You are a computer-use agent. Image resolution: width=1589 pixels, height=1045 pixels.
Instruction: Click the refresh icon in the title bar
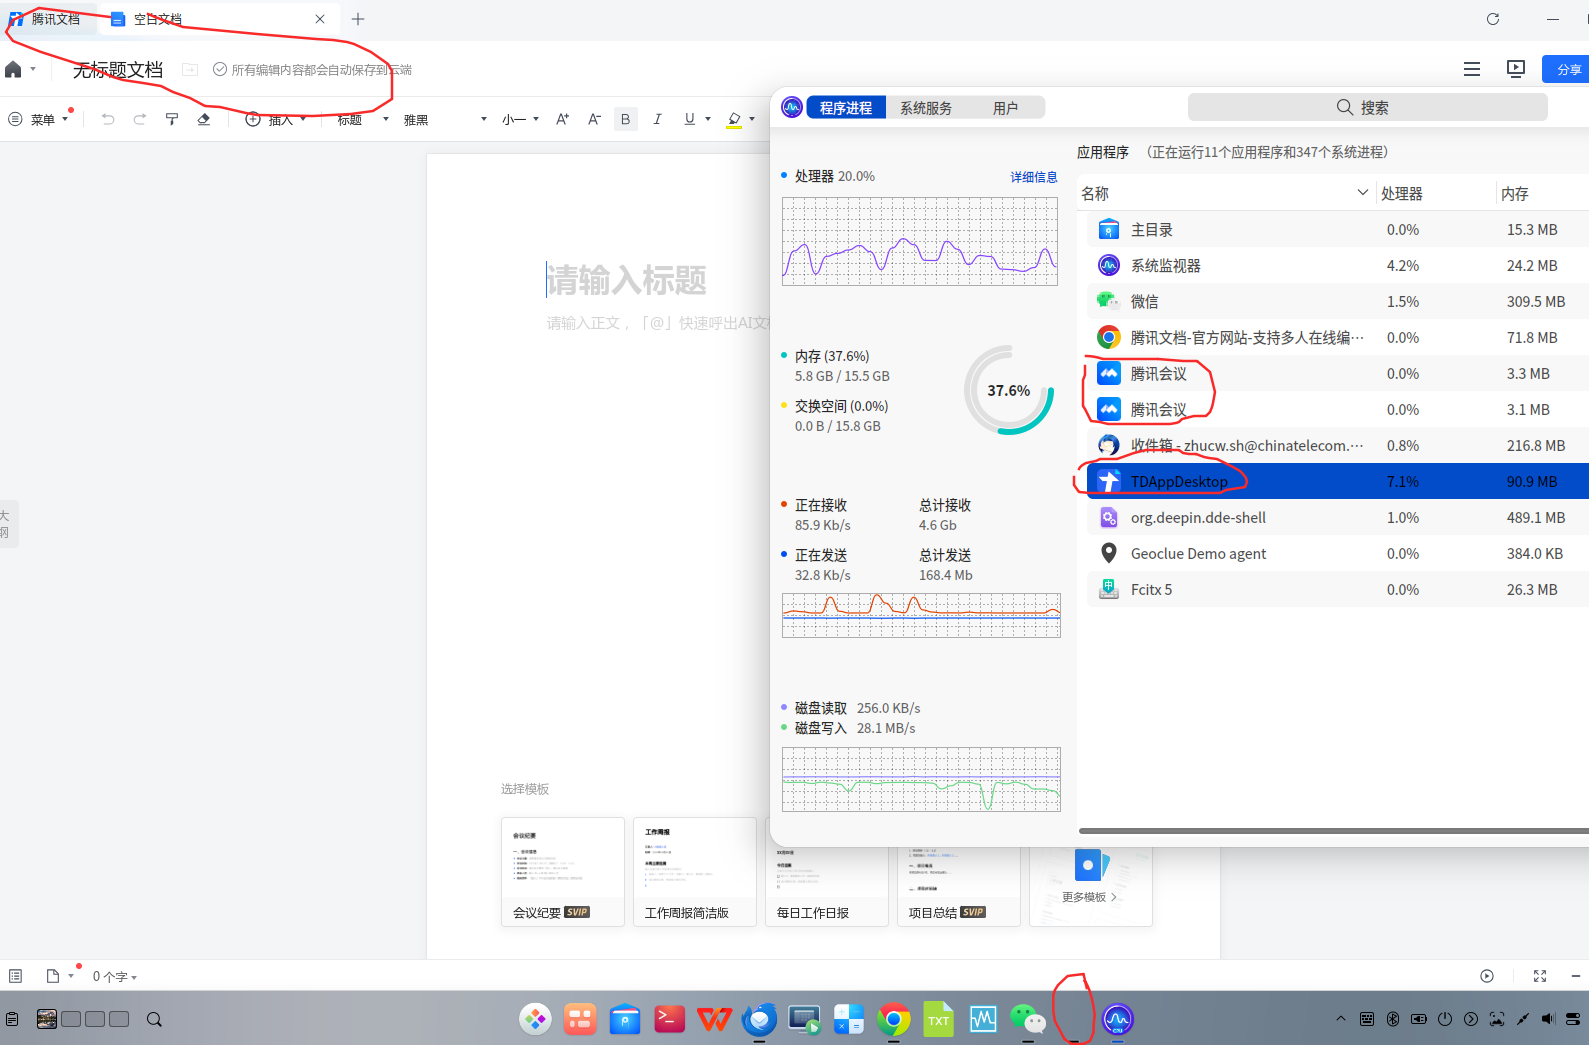[x=1493, y=19]
